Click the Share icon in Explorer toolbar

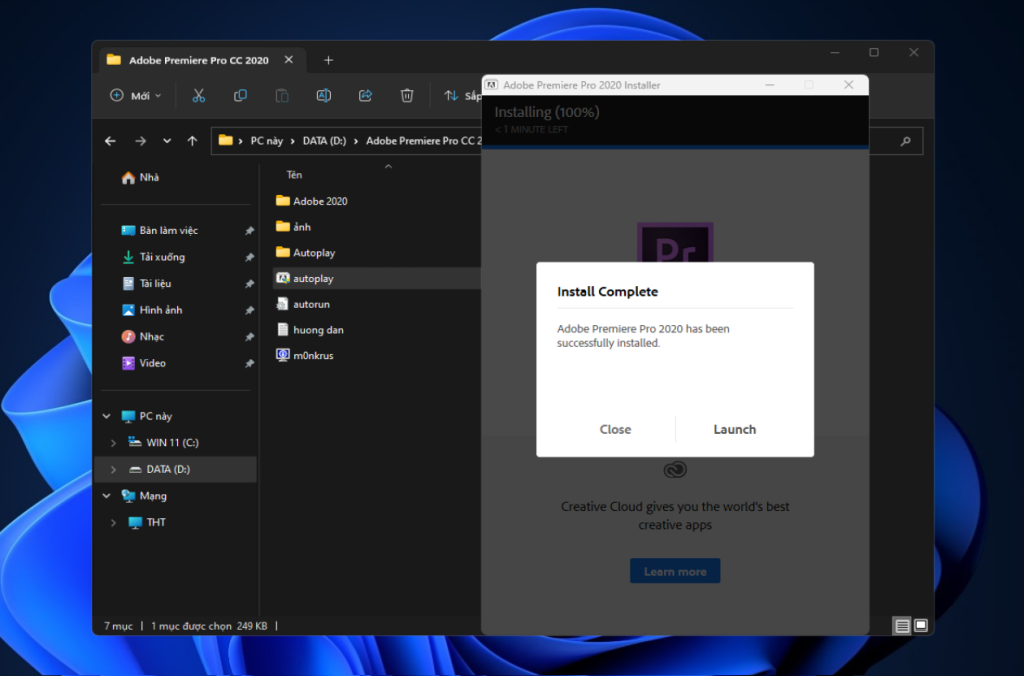(365, 95)
